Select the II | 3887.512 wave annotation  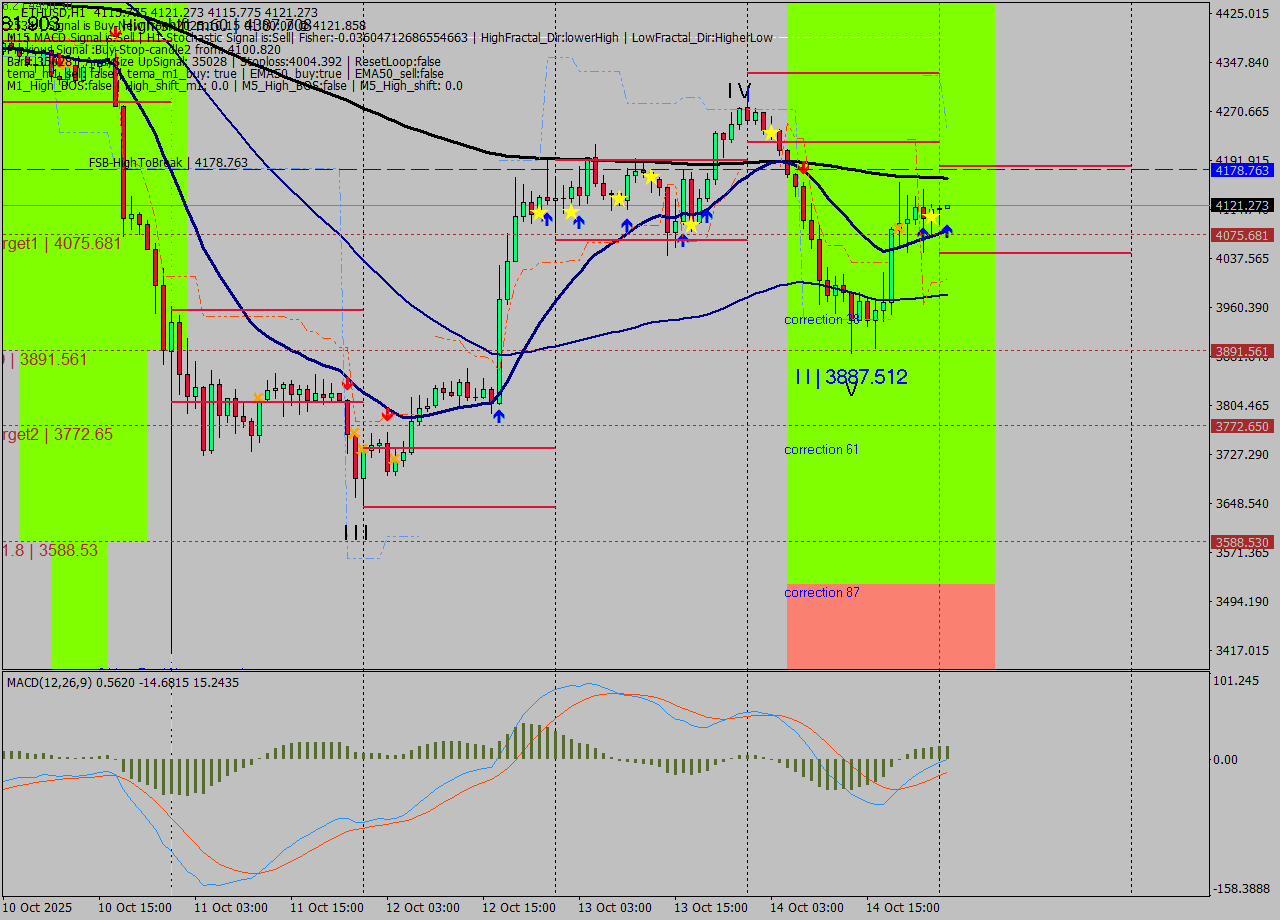pos(851,377)
